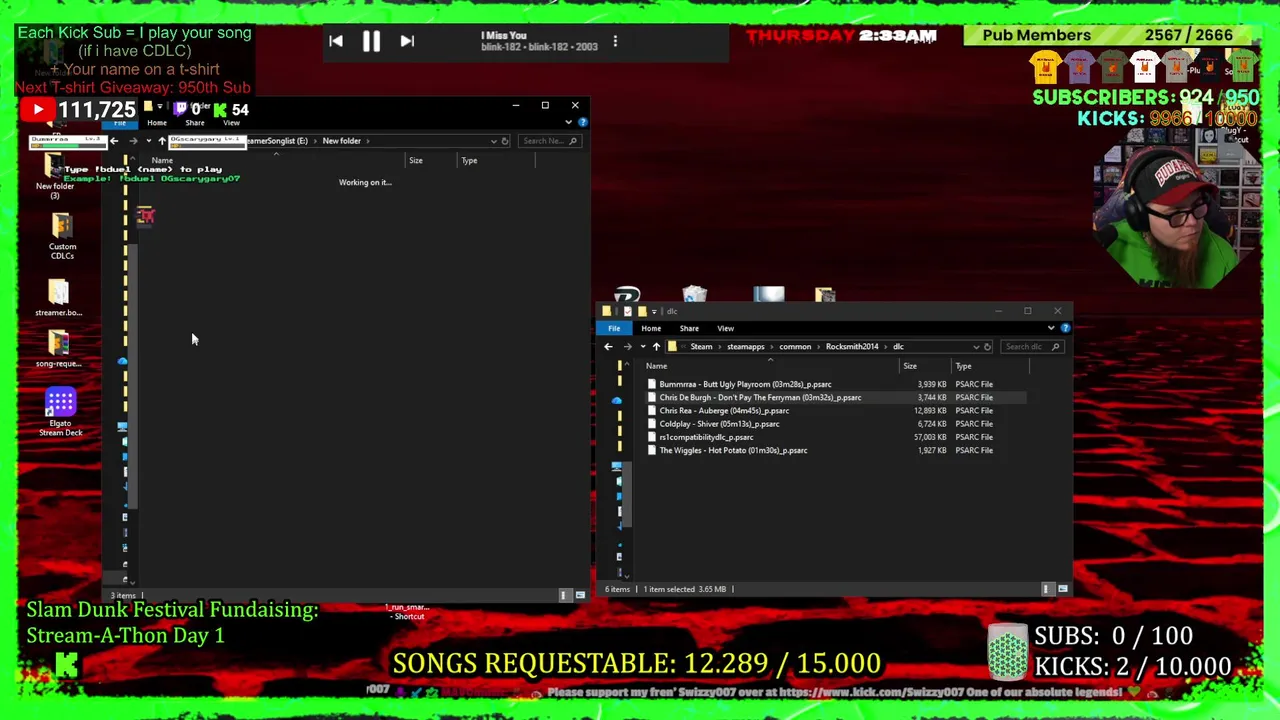Click common in the address breadcrumb
The image size is (1280, 720).
(x=795, y=347)
